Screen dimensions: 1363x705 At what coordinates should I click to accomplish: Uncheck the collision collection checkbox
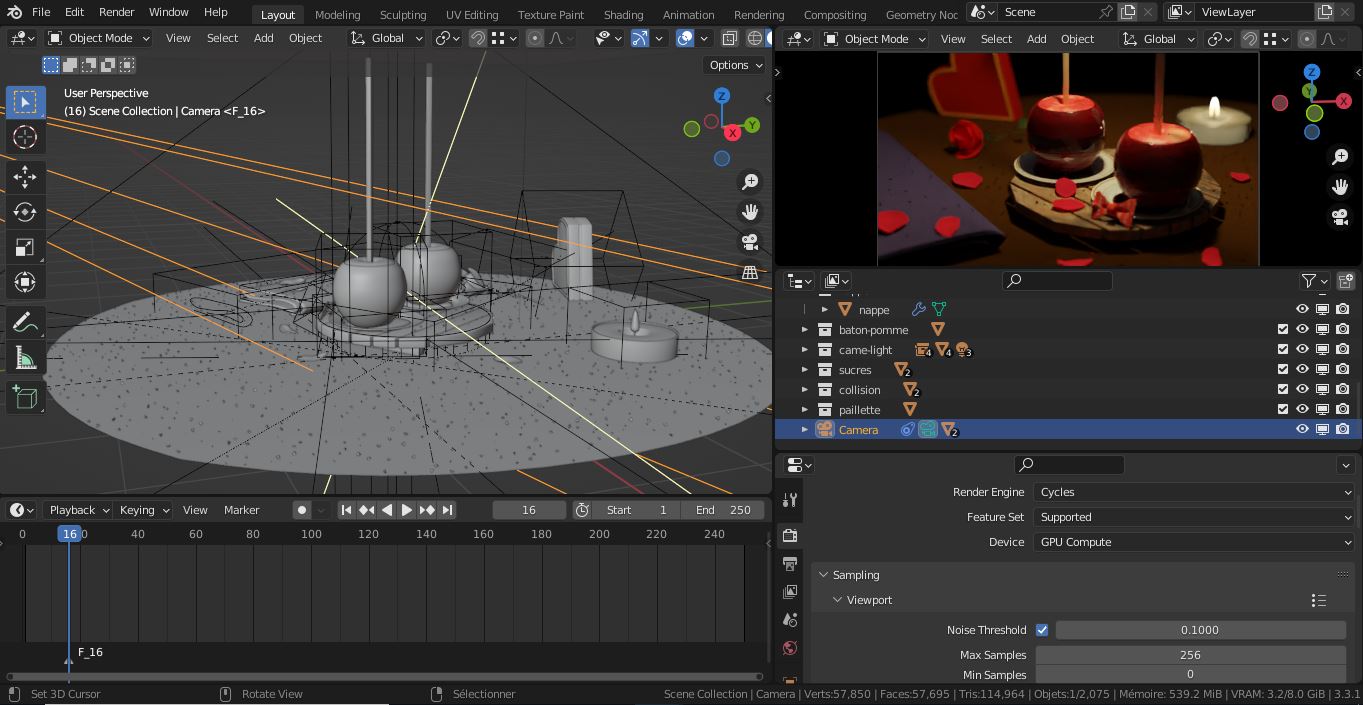(1281, 389)
